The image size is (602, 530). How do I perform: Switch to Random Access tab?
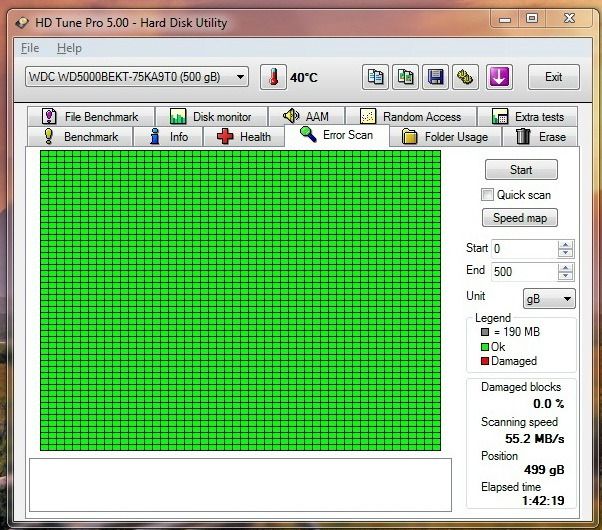[x=411, y=116]
